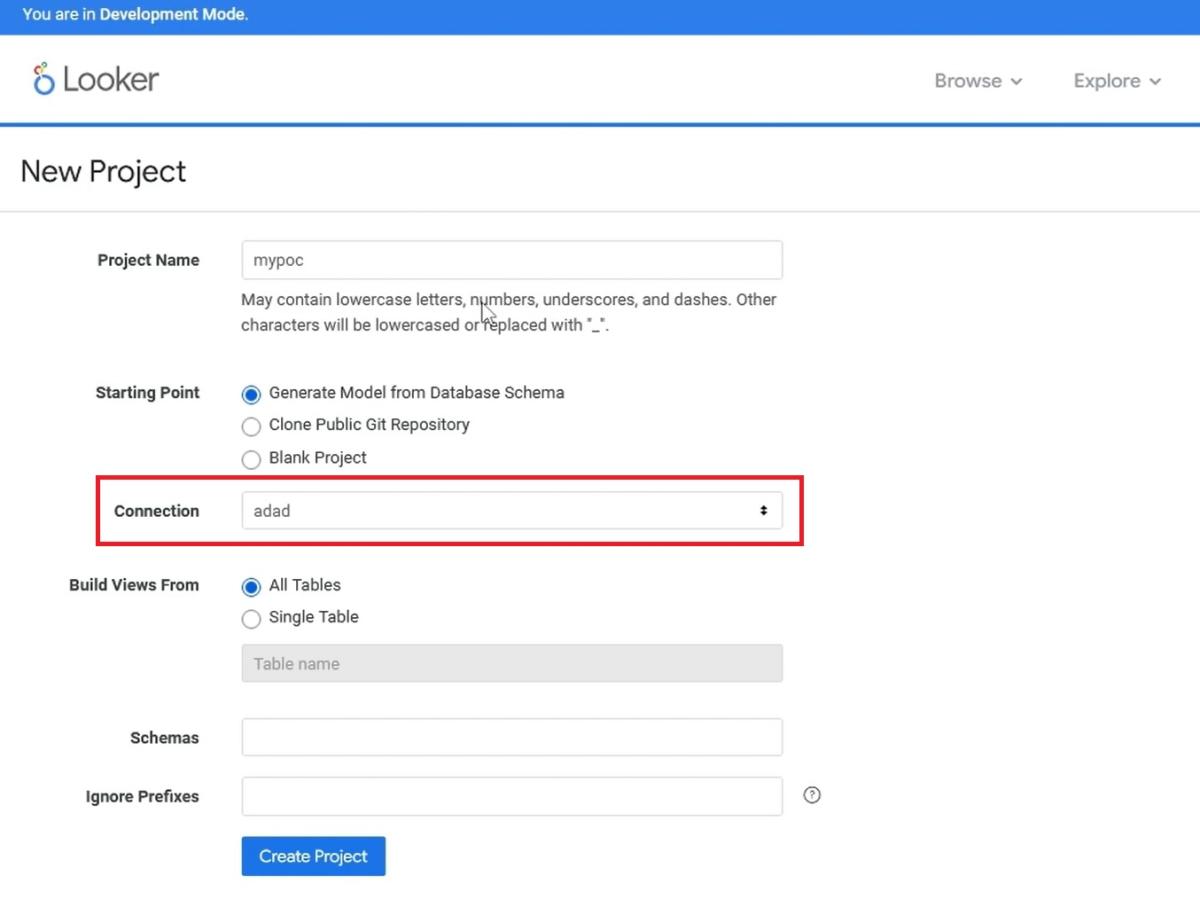Click the Looker logo

(95, 79)
